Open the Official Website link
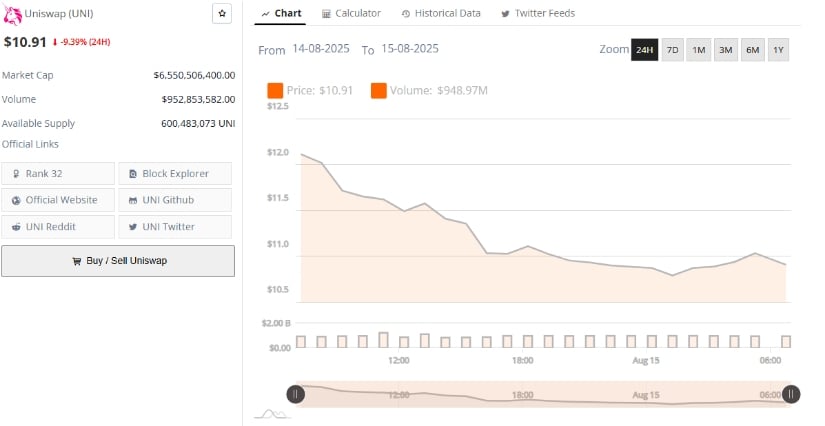825x426 pixels. click(58, 200)
